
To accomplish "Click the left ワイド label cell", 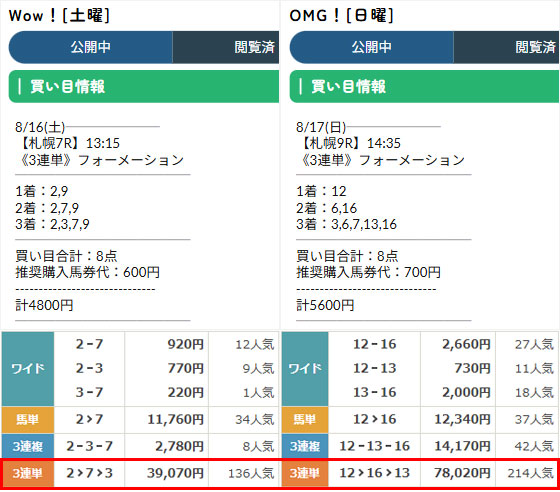I will tap(28, 368).
